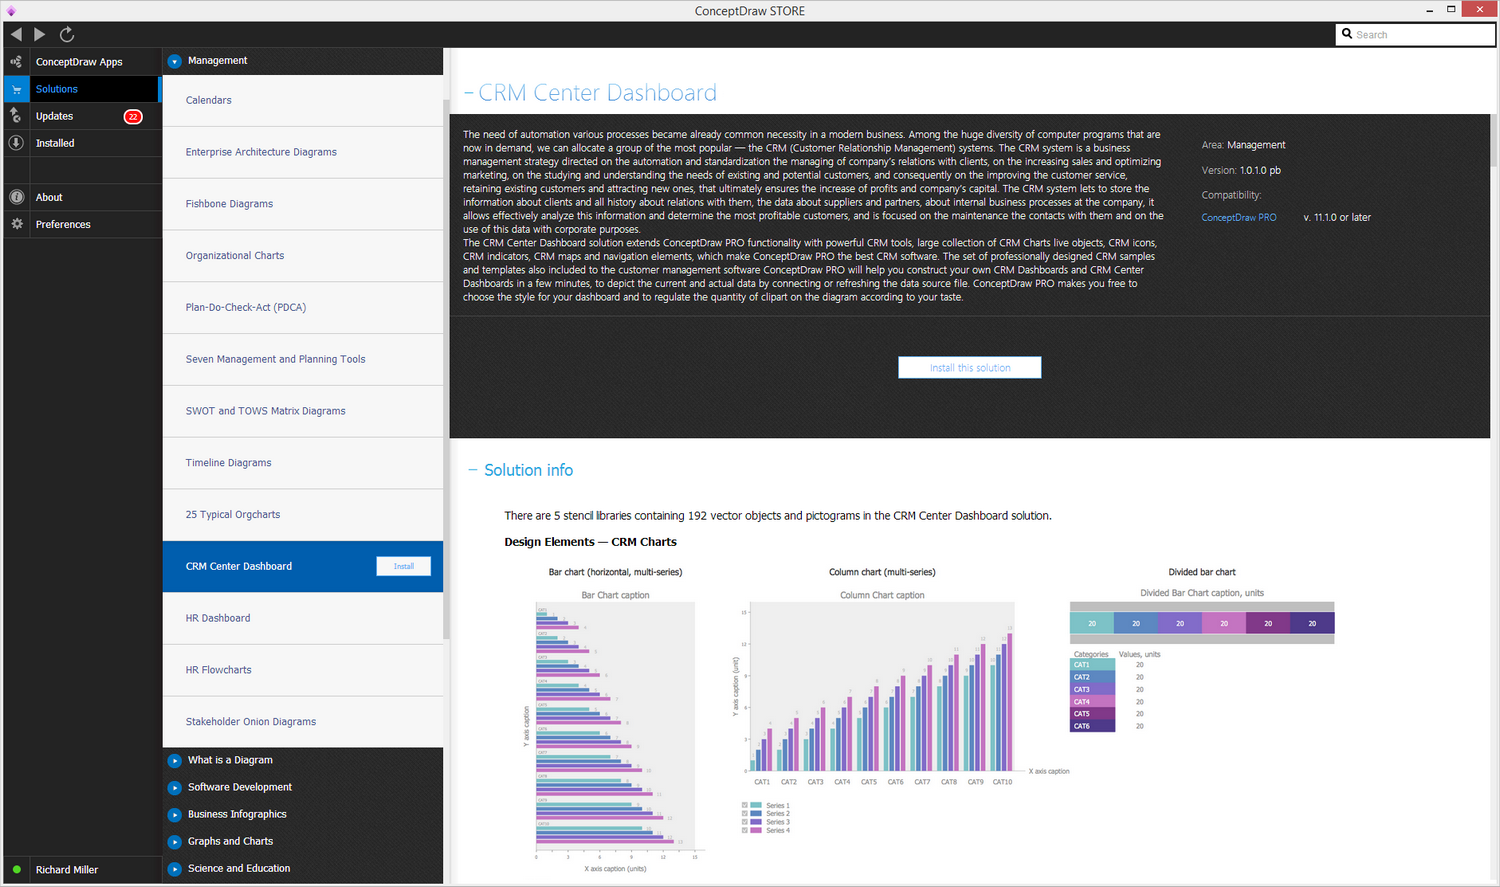The image size is (1500, 887).
Task: Select HR Dashboard solution
Action: (x=303, y=618)
